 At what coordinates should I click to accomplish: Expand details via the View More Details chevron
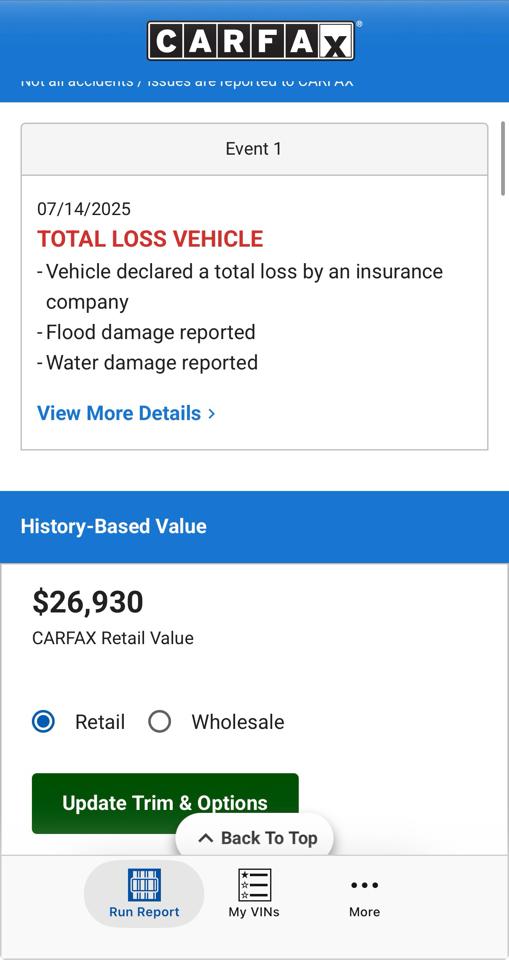point(211,413)
